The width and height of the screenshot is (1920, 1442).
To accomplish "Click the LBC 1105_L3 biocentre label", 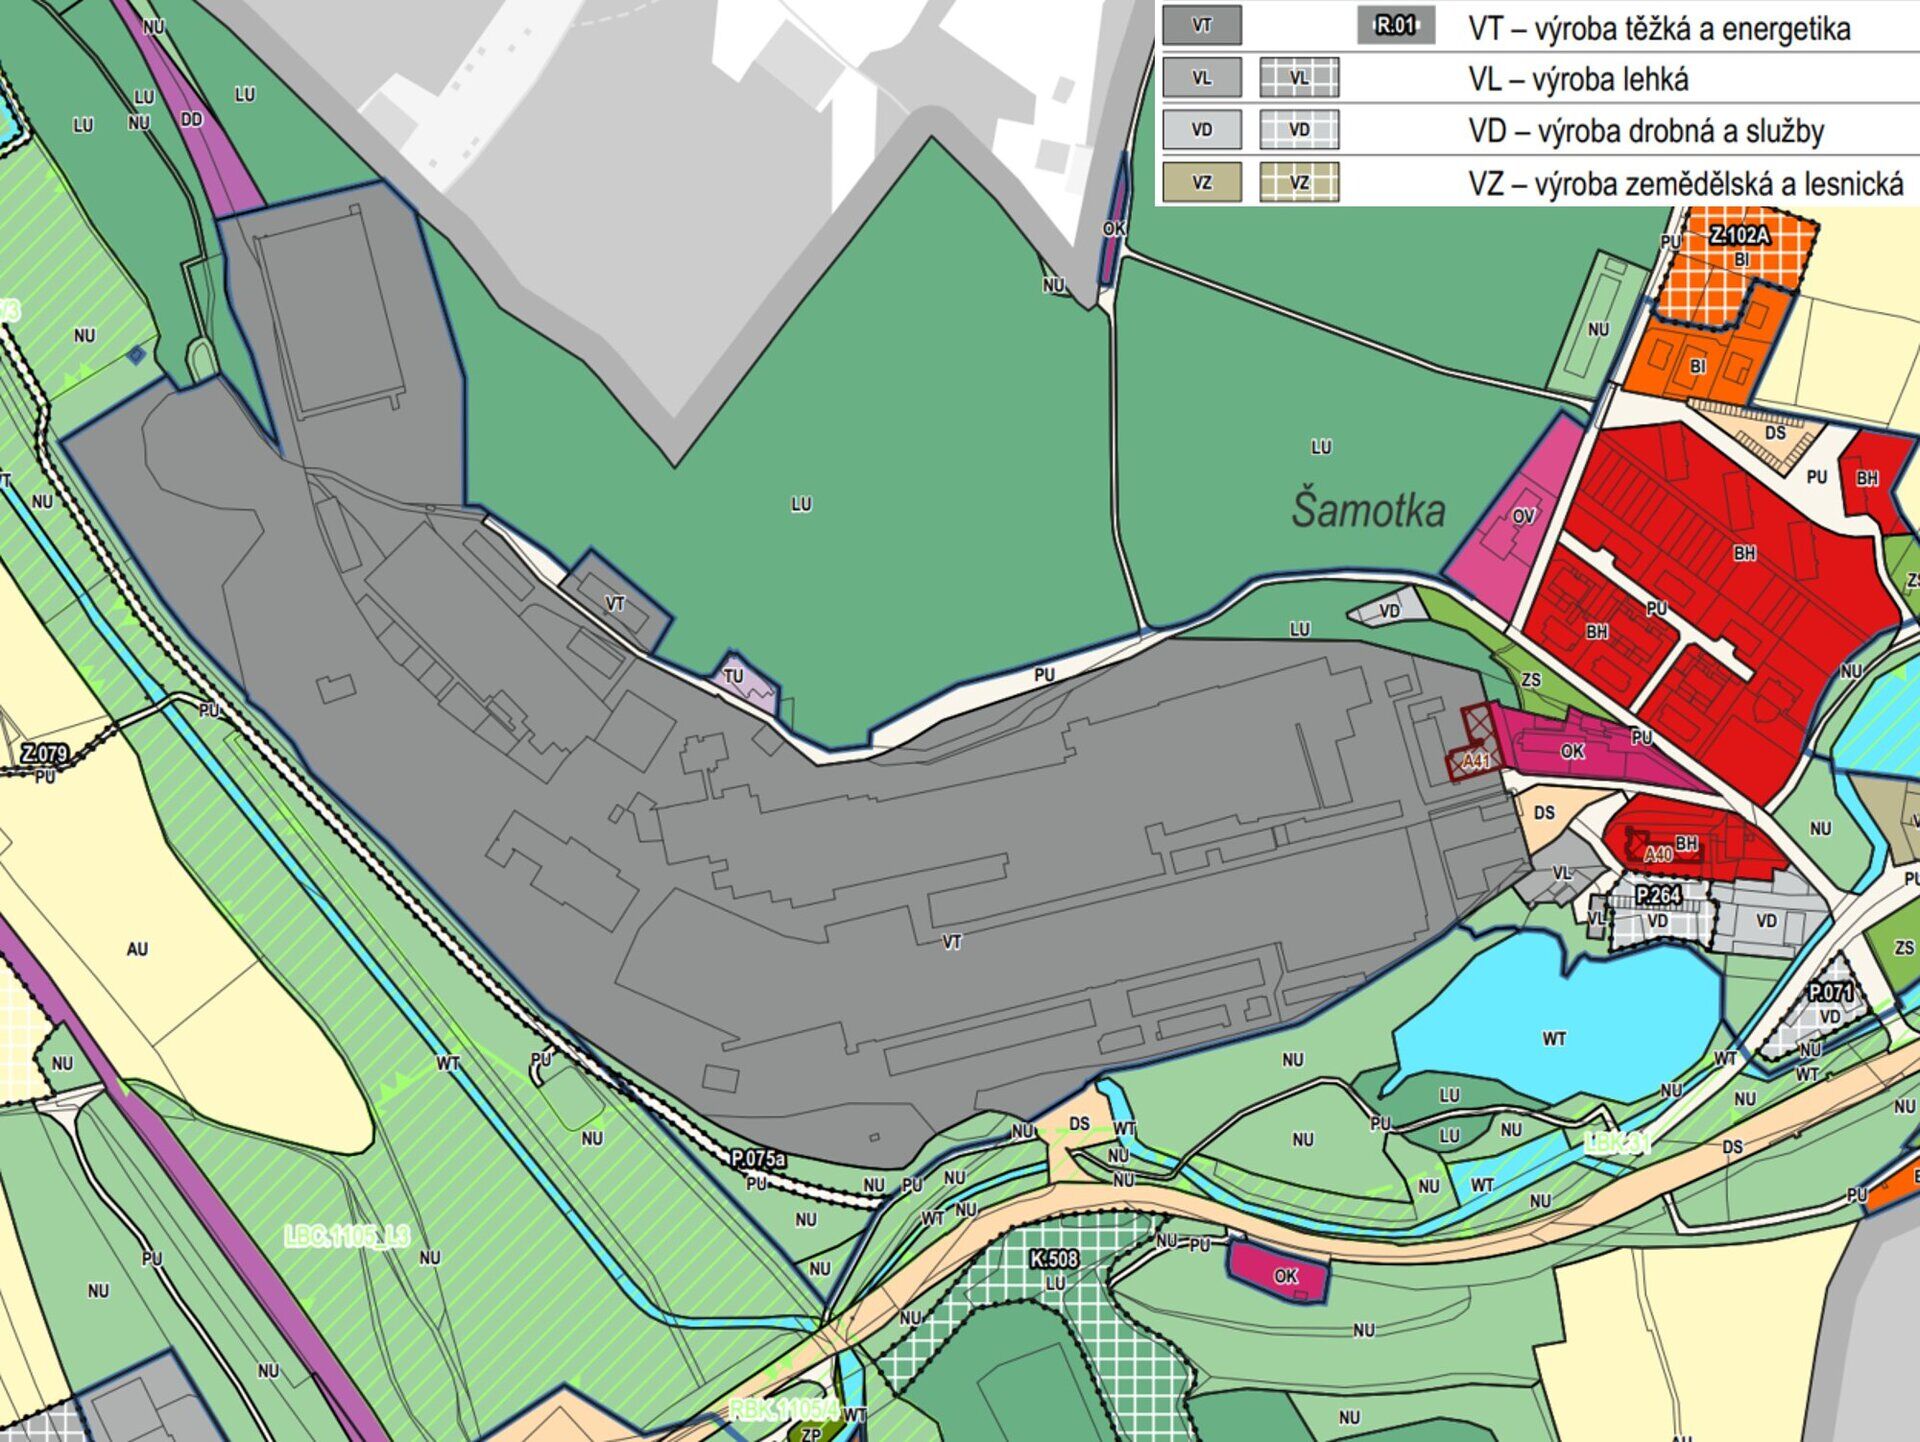I will coord(346,1237).
